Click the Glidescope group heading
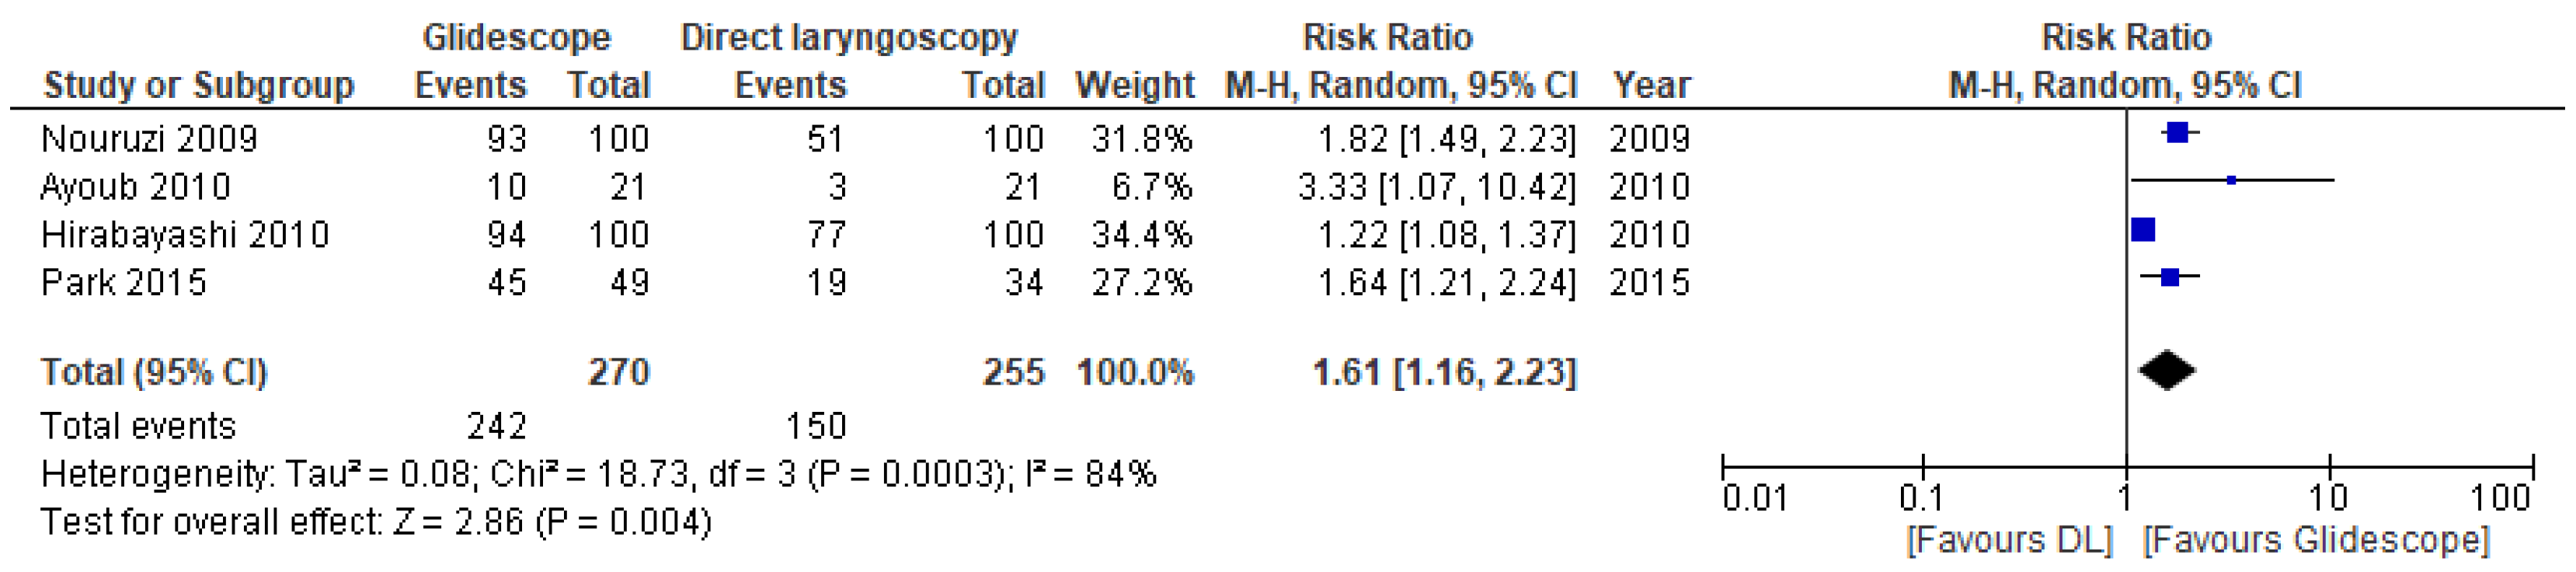The width and height of the screenshot is (2576, 572). click(x=516, y=37)
